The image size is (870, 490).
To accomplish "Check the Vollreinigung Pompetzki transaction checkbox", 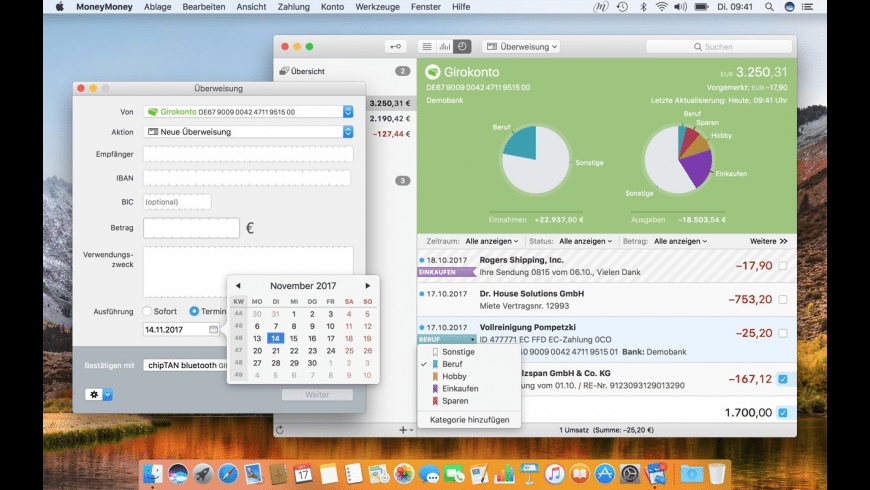I will point(782,334).
